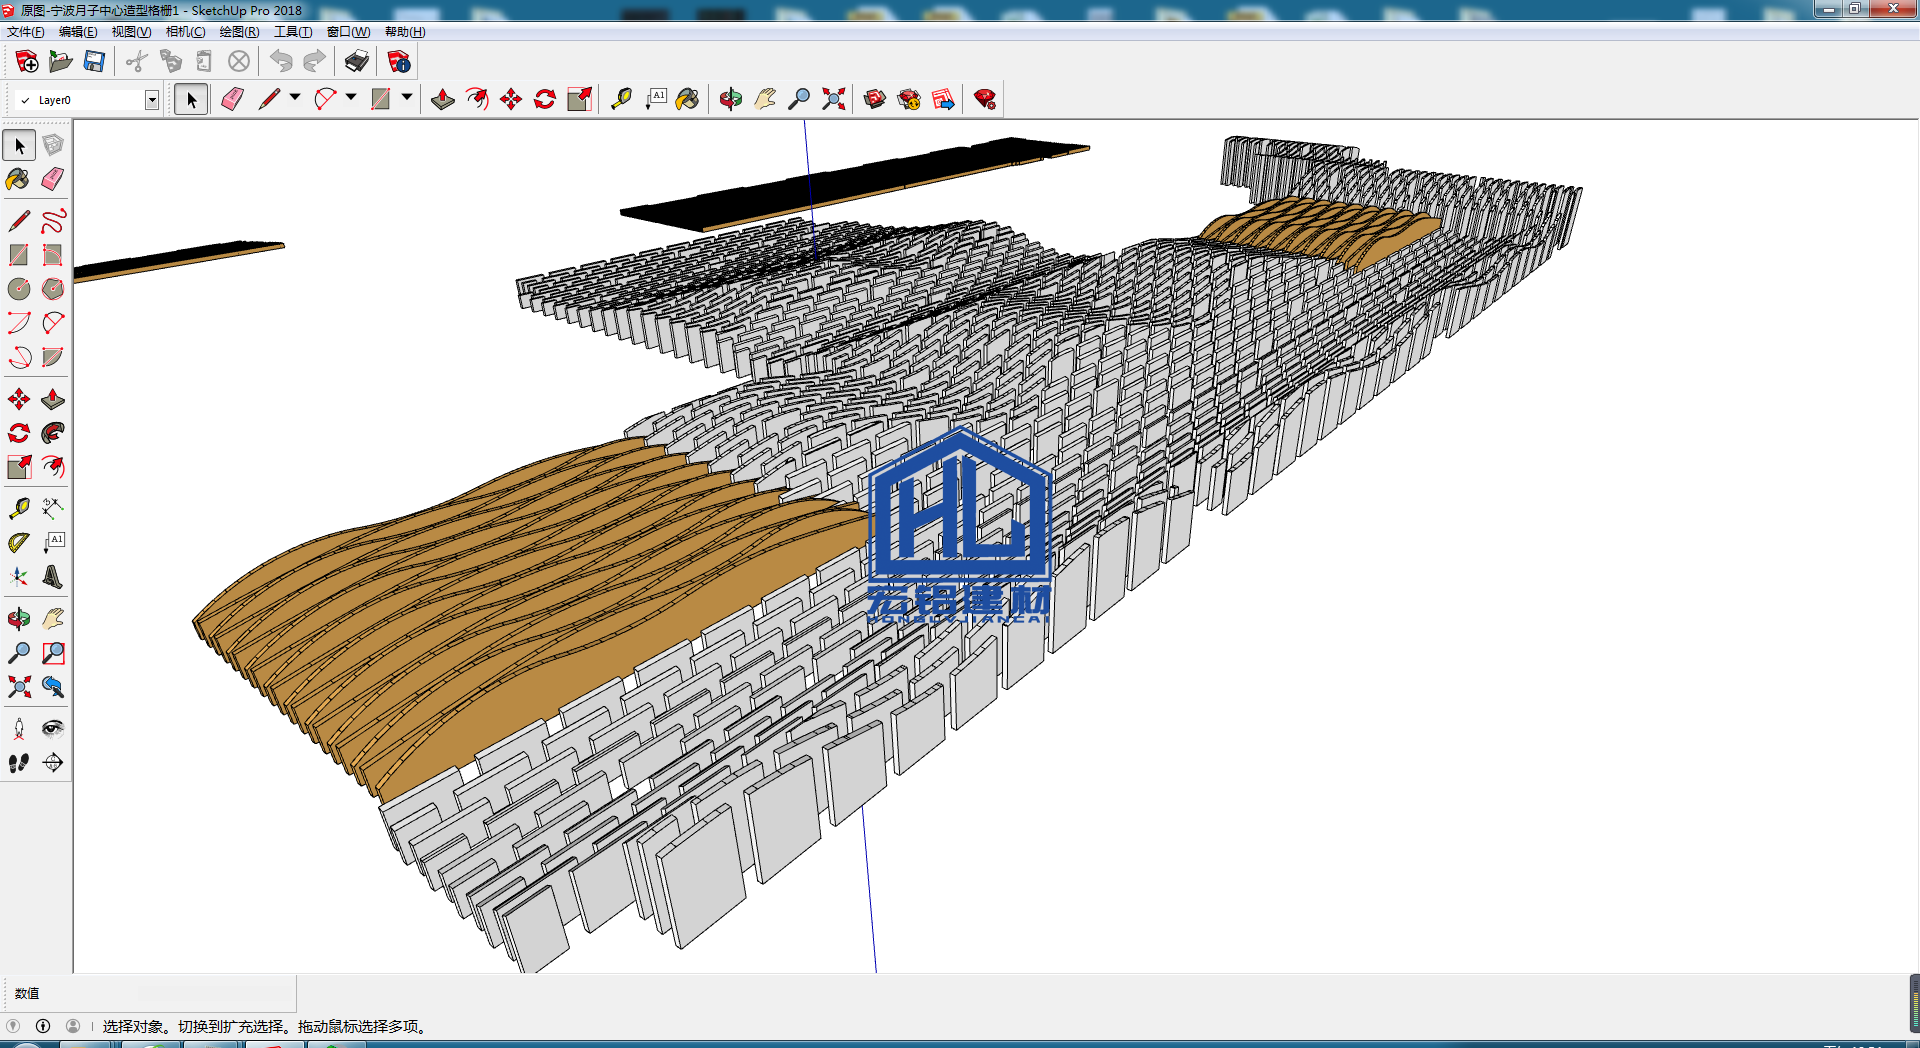The width and height of the screenshot is (1920, 1048).
Task: Choose the 3D Text tool
Action: (x=53, y=577)
